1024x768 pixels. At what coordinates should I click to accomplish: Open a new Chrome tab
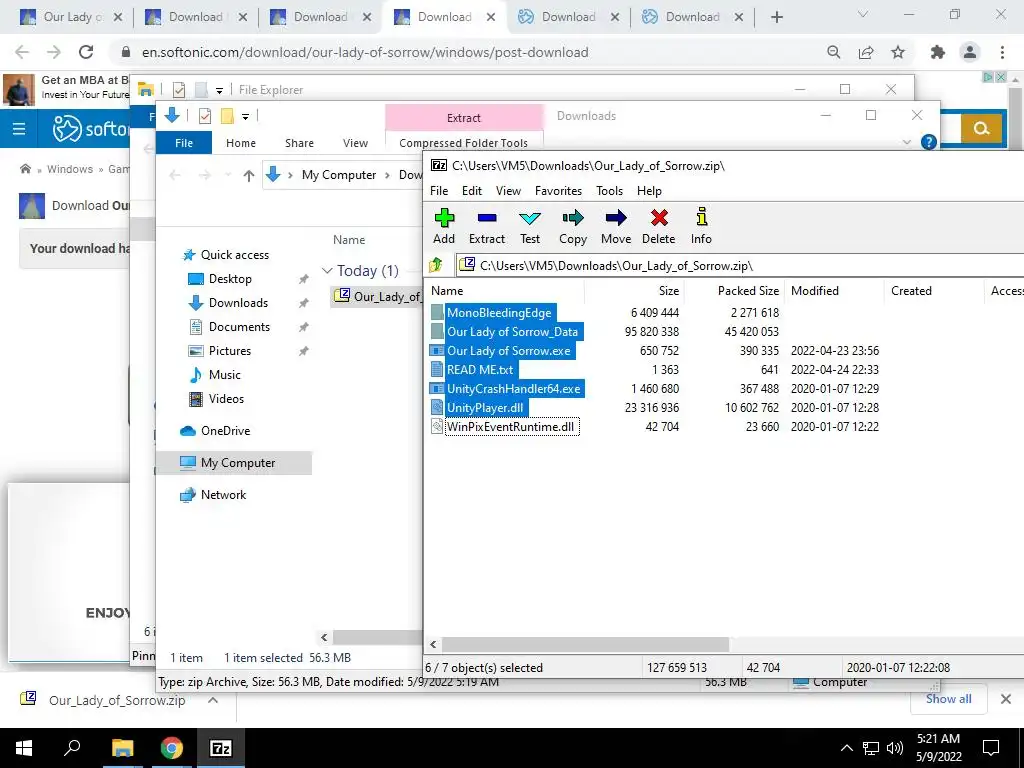point(776,17)
